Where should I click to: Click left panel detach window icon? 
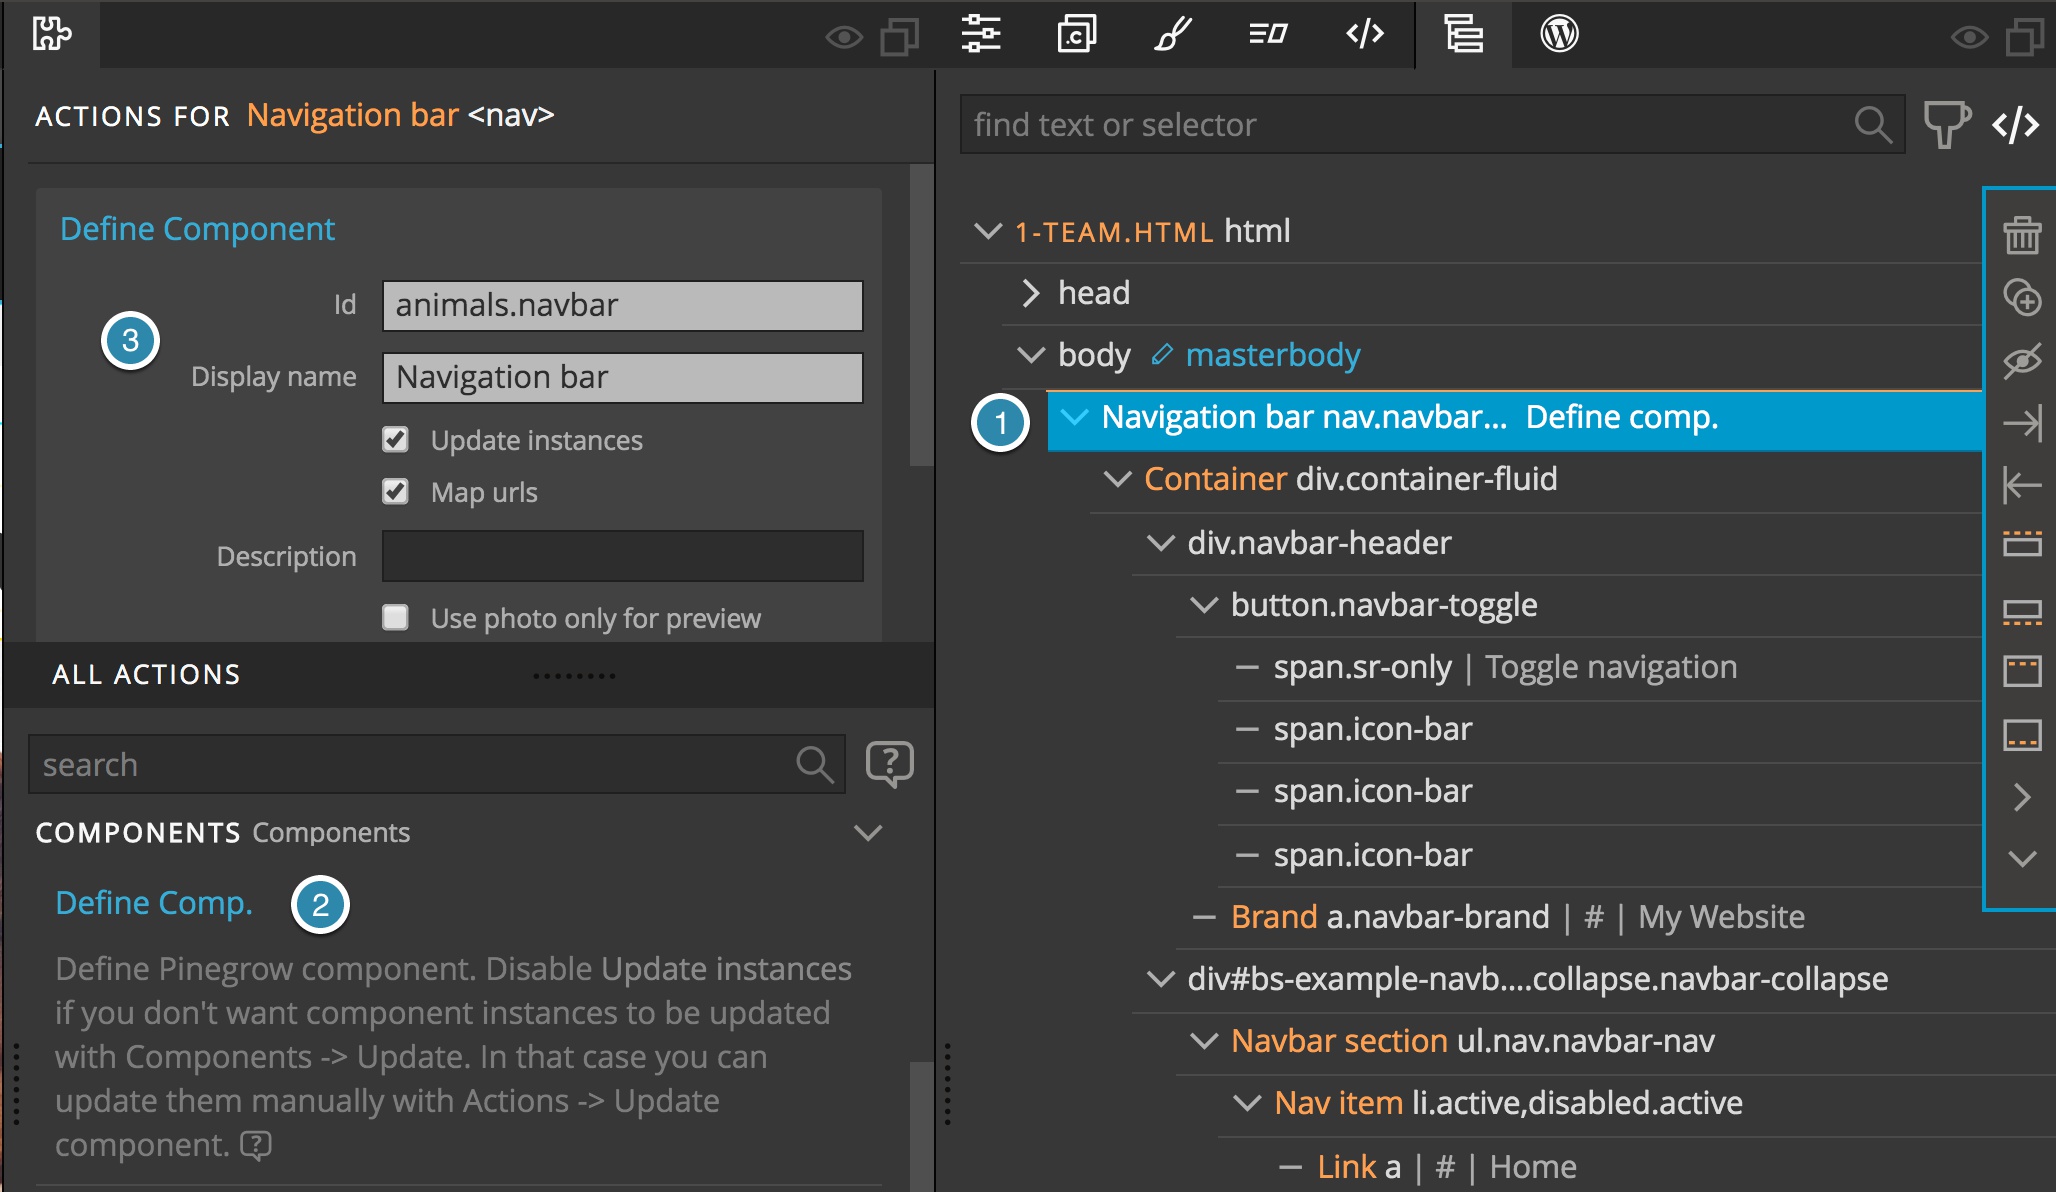(x=899, y=38)
